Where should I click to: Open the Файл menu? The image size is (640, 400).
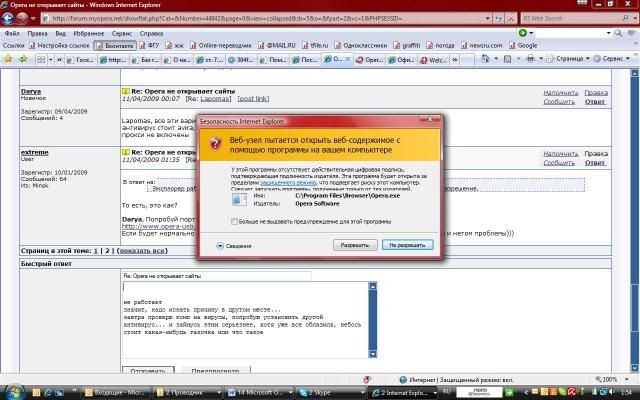pyautogui.click(x=12, y=33)
